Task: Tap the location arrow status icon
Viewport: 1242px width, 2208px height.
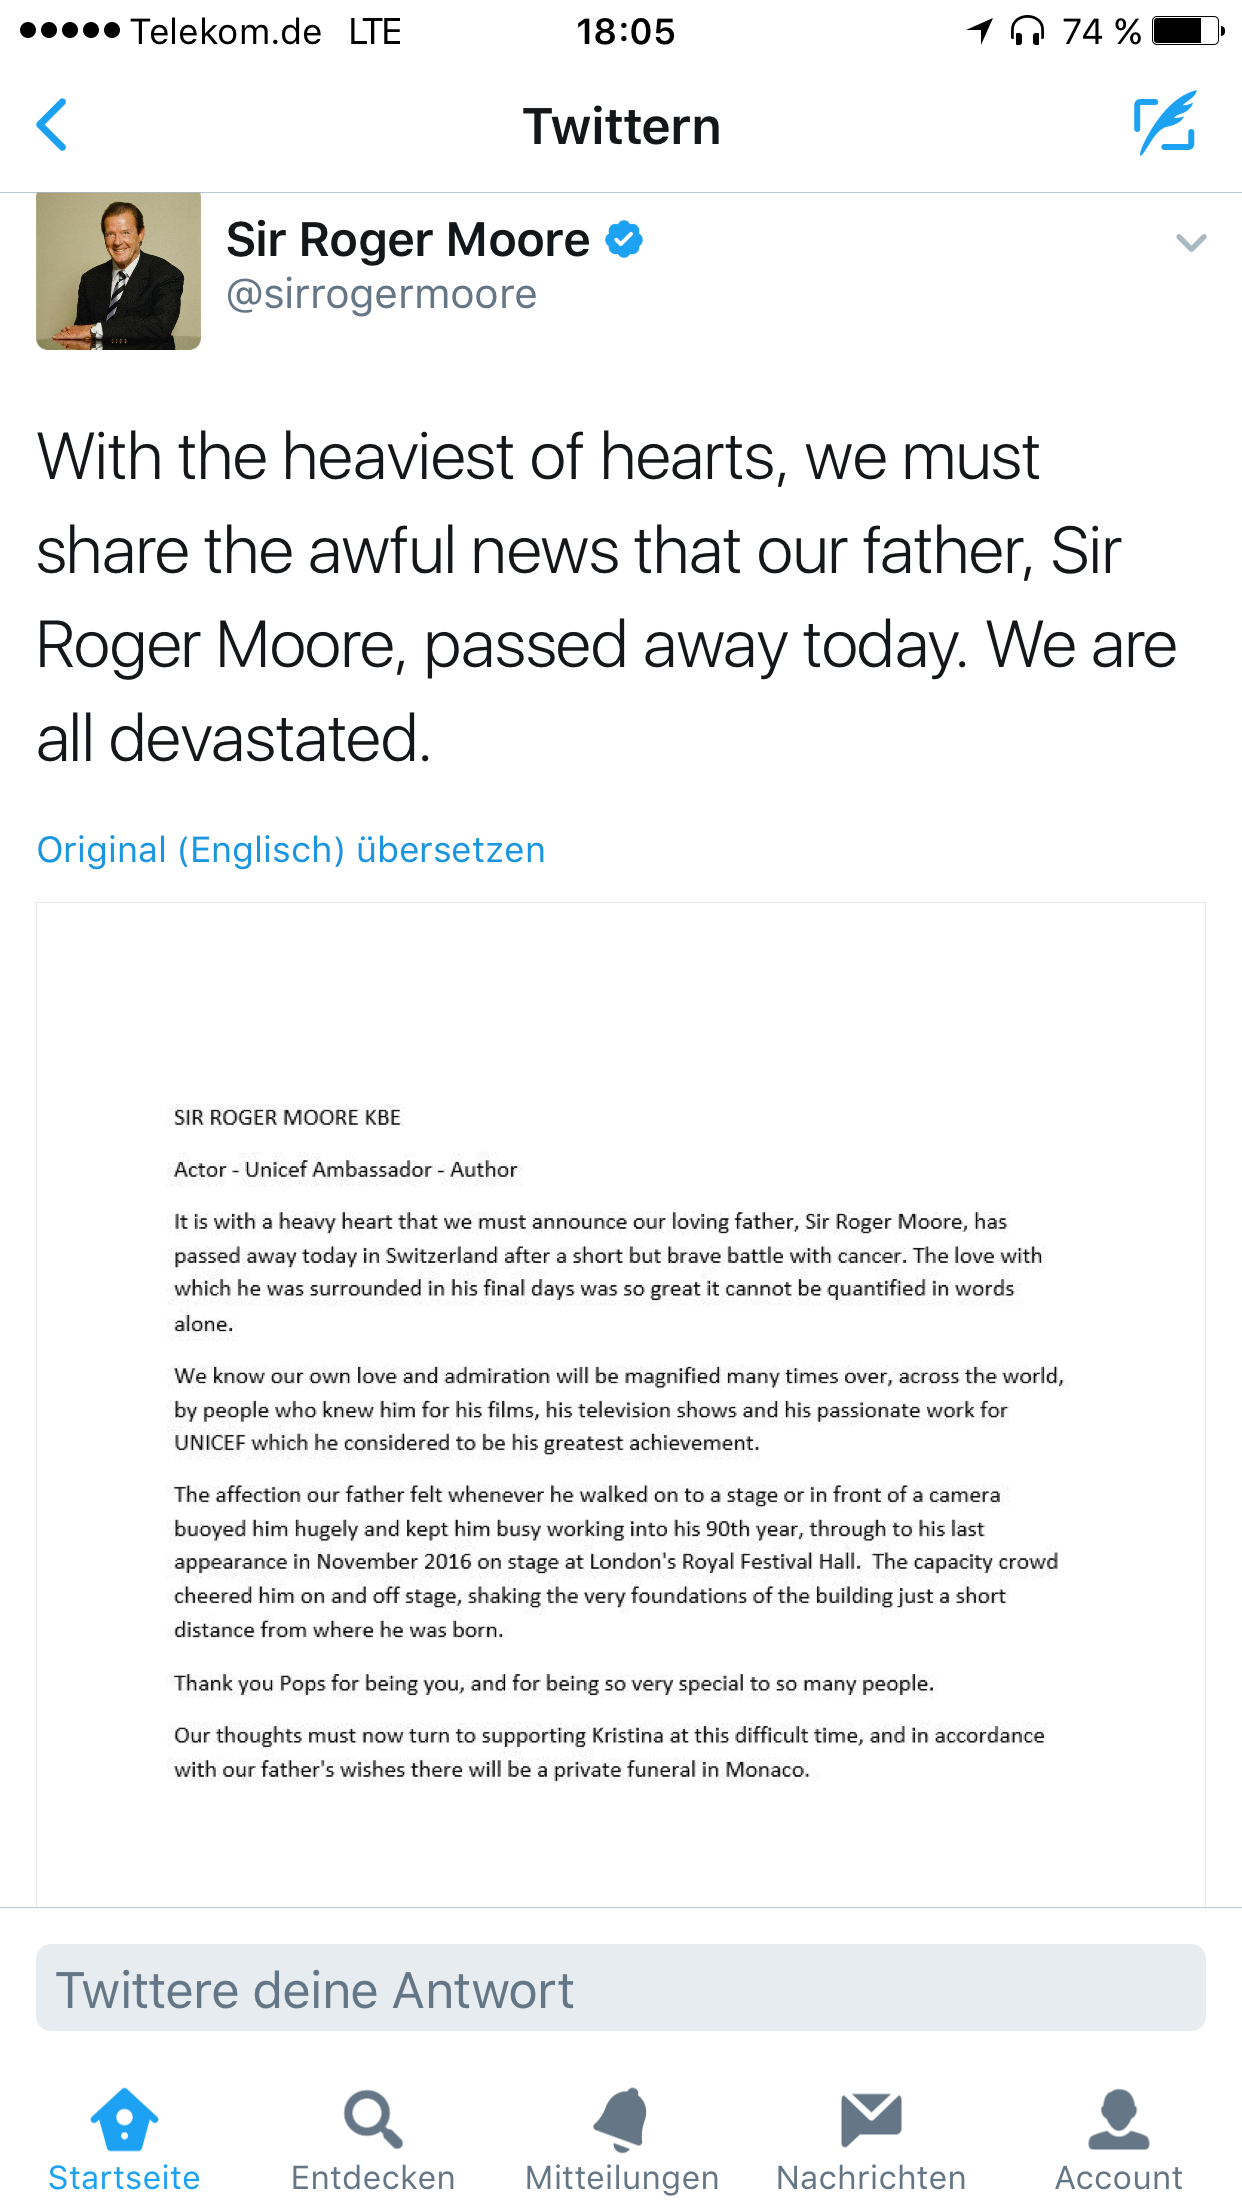Action: click(980, 32)
